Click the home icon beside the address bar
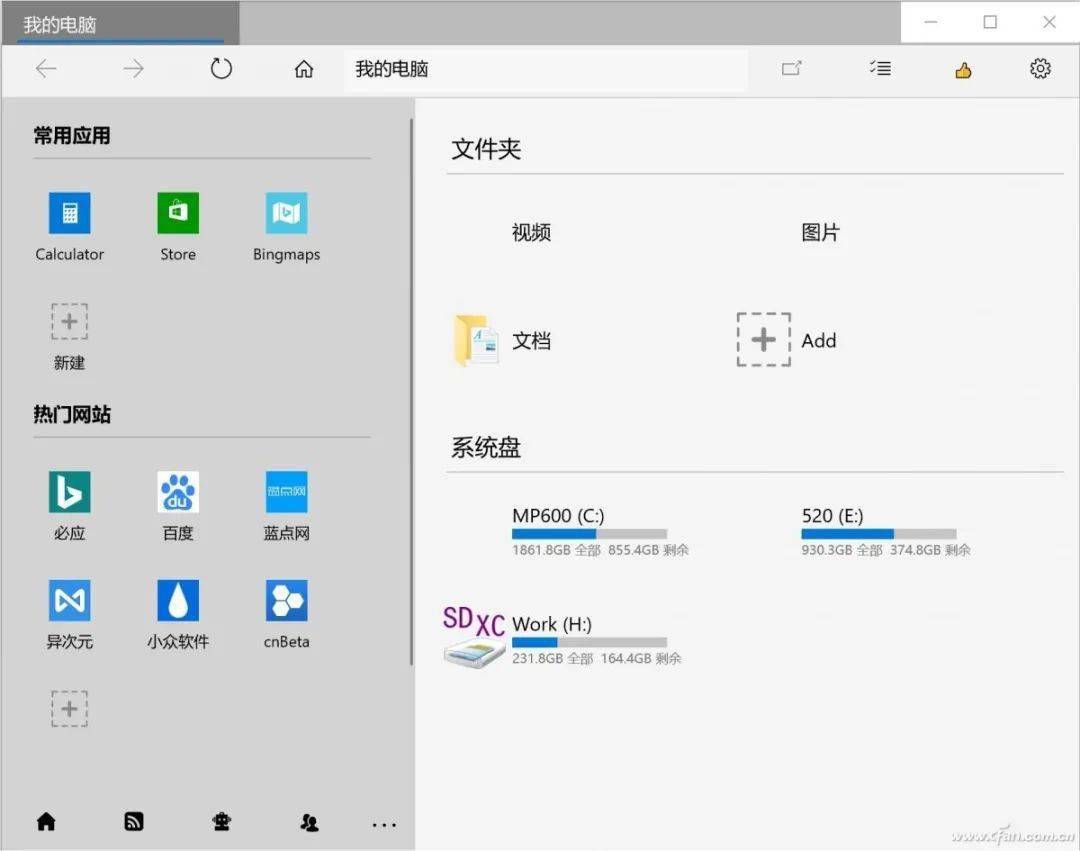 click(x=304, y=69)
